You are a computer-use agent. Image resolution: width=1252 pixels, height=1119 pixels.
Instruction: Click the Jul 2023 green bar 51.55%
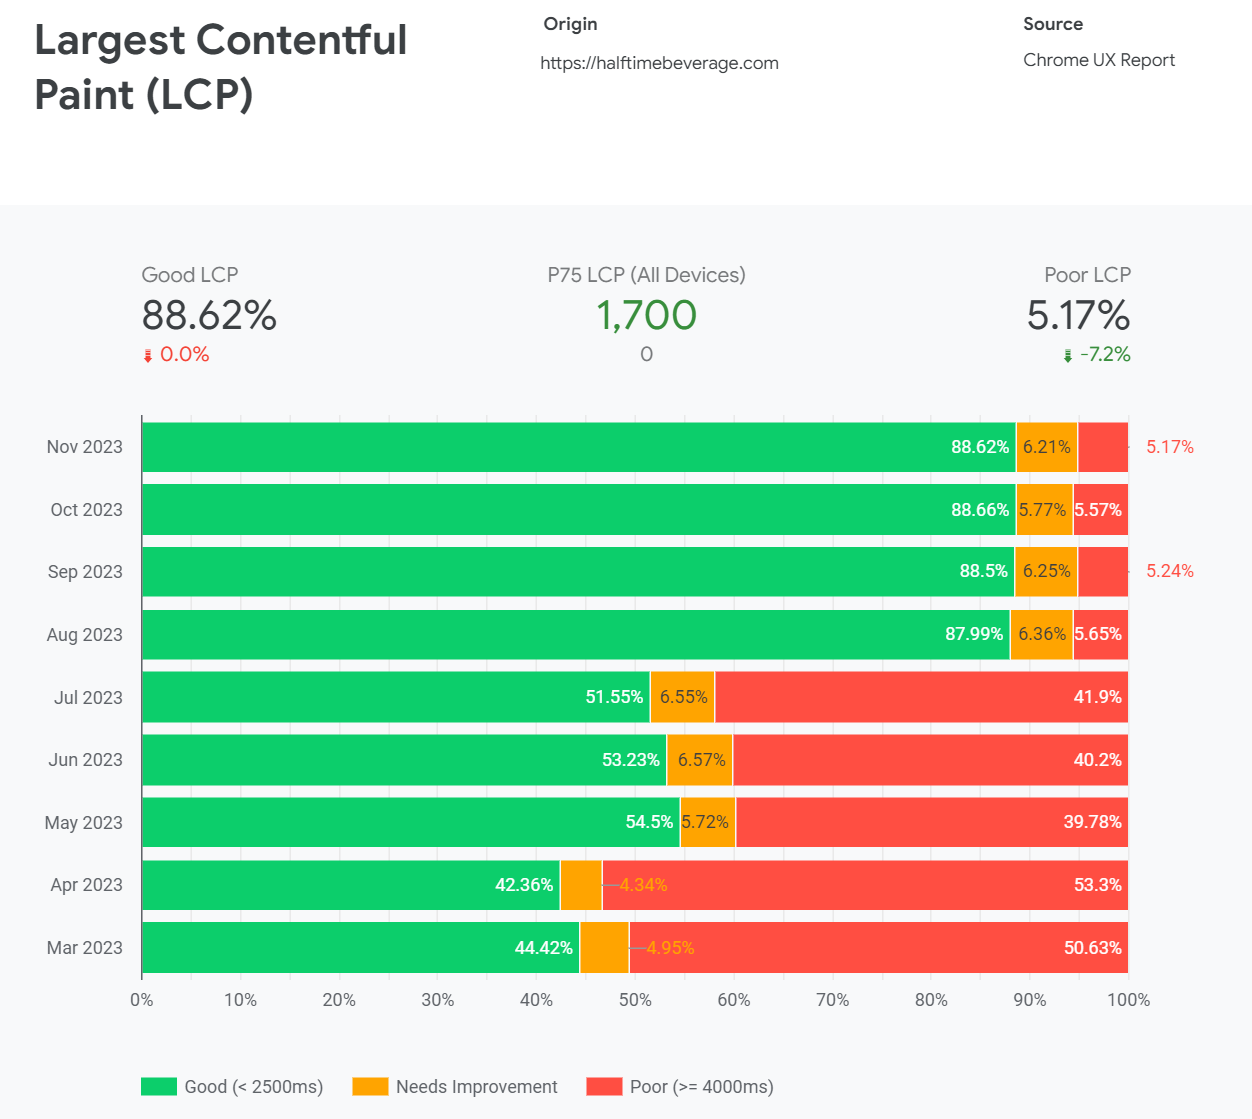396,697
